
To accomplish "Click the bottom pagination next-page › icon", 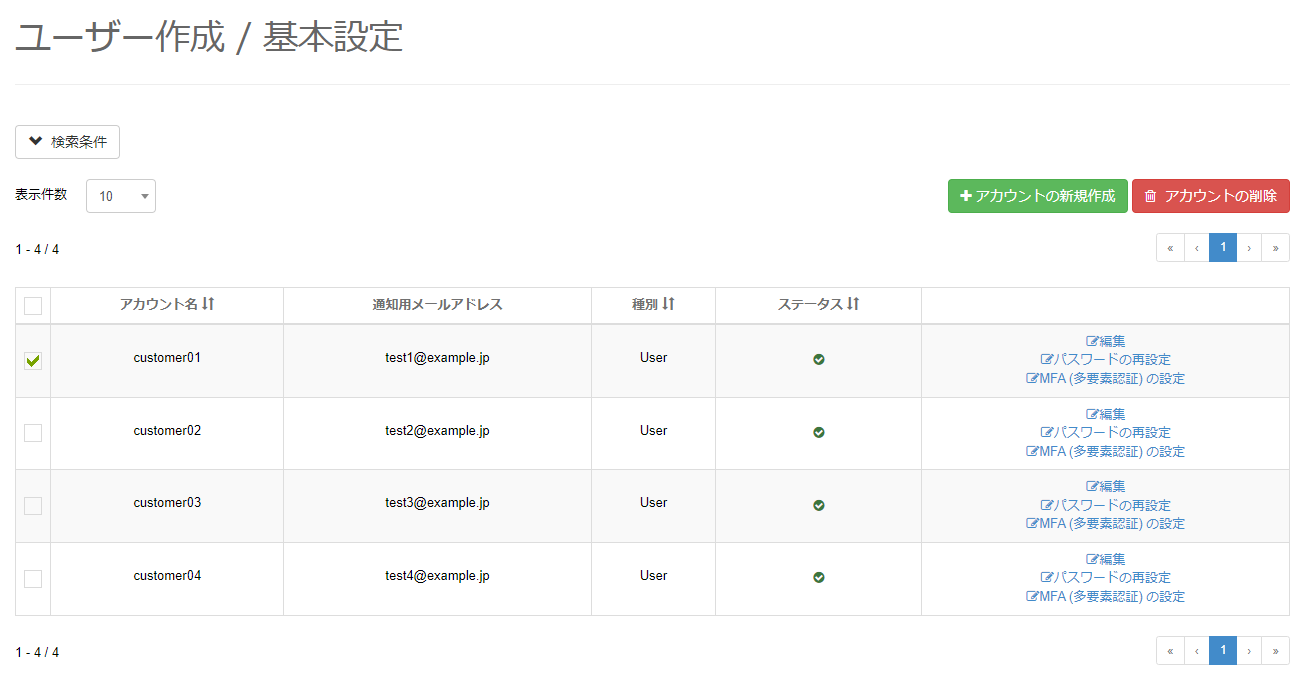I will 1249,651.
